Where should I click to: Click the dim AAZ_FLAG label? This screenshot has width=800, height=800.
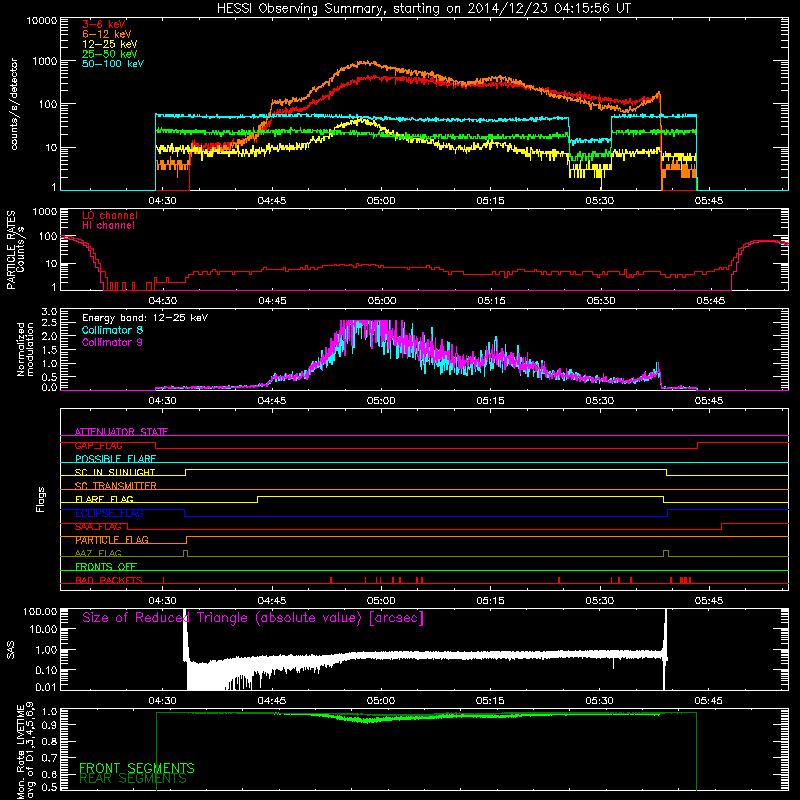click(98, 553)
